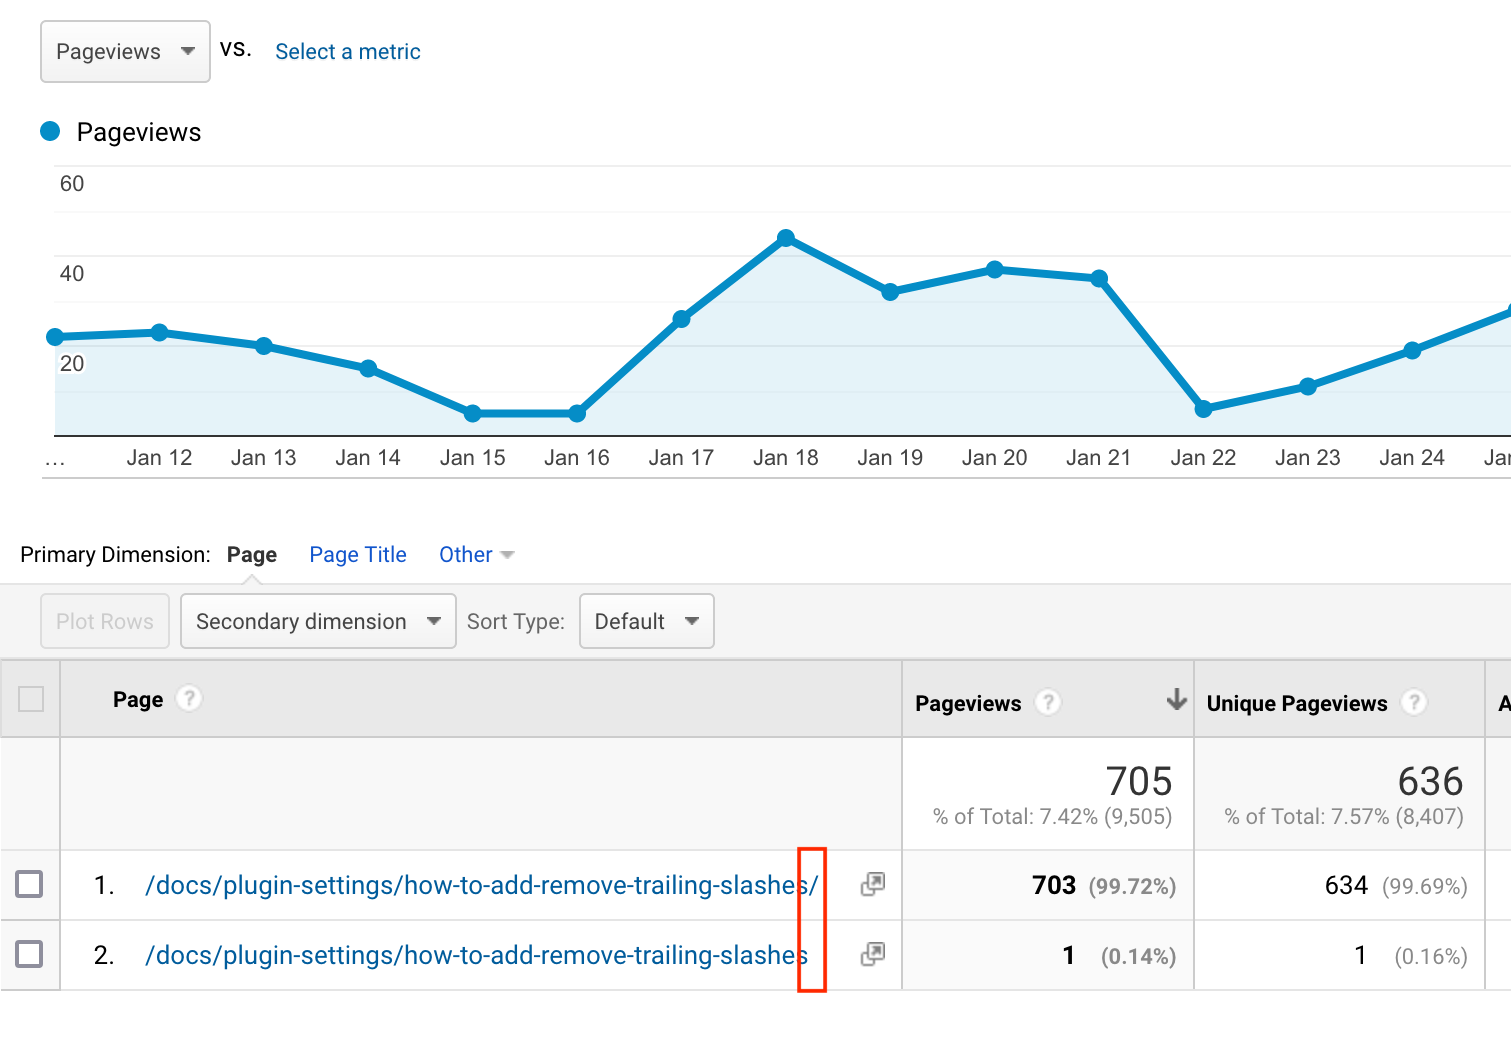Click the Plot Rows button
This screenshot has height=1056, width=1511.
(104, 621)
